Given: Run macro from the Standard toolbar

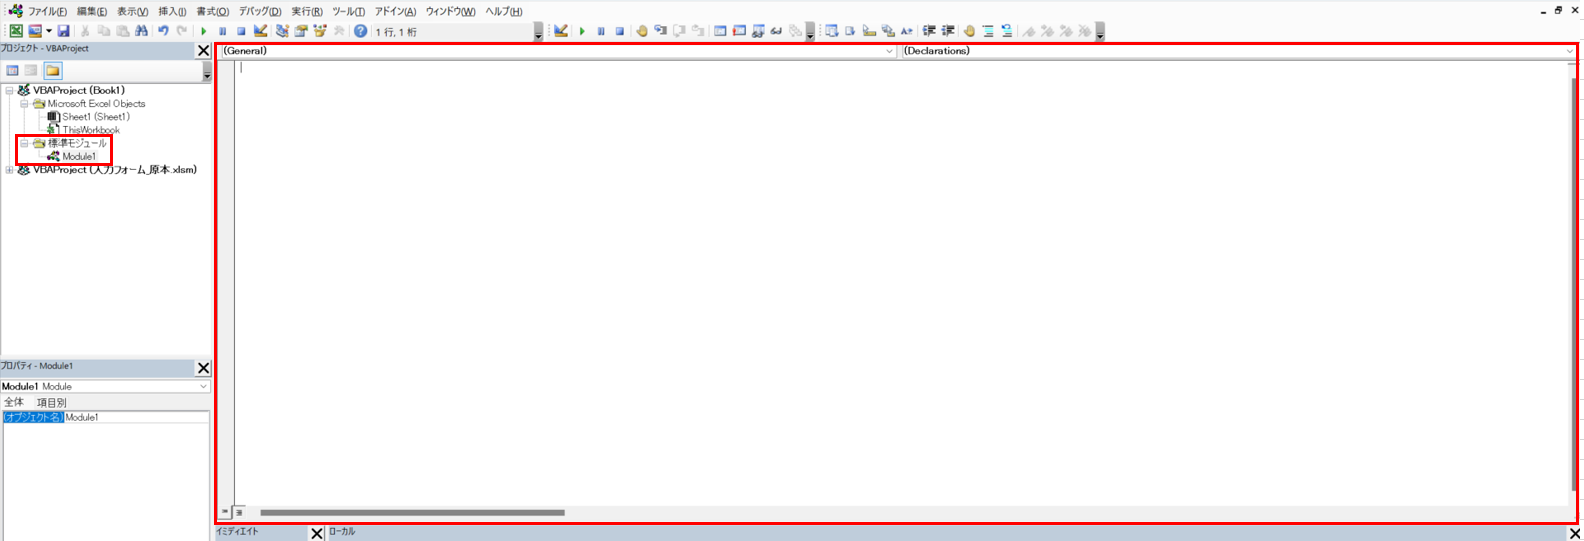Looking at the screenshot, I should (x=204, y=31).
